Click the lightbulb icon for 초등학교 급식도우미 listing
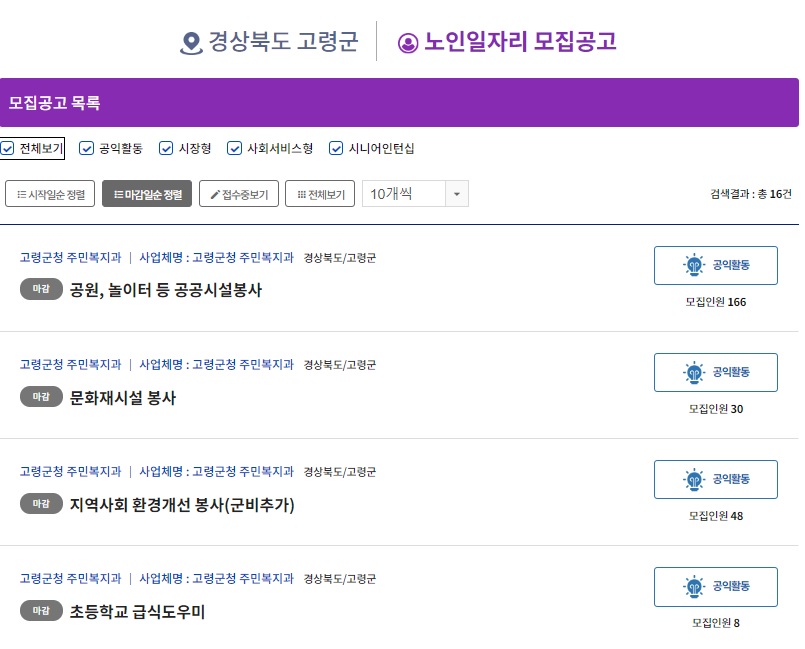The width and height of the screenshot is (805, 649). [693, 586]
